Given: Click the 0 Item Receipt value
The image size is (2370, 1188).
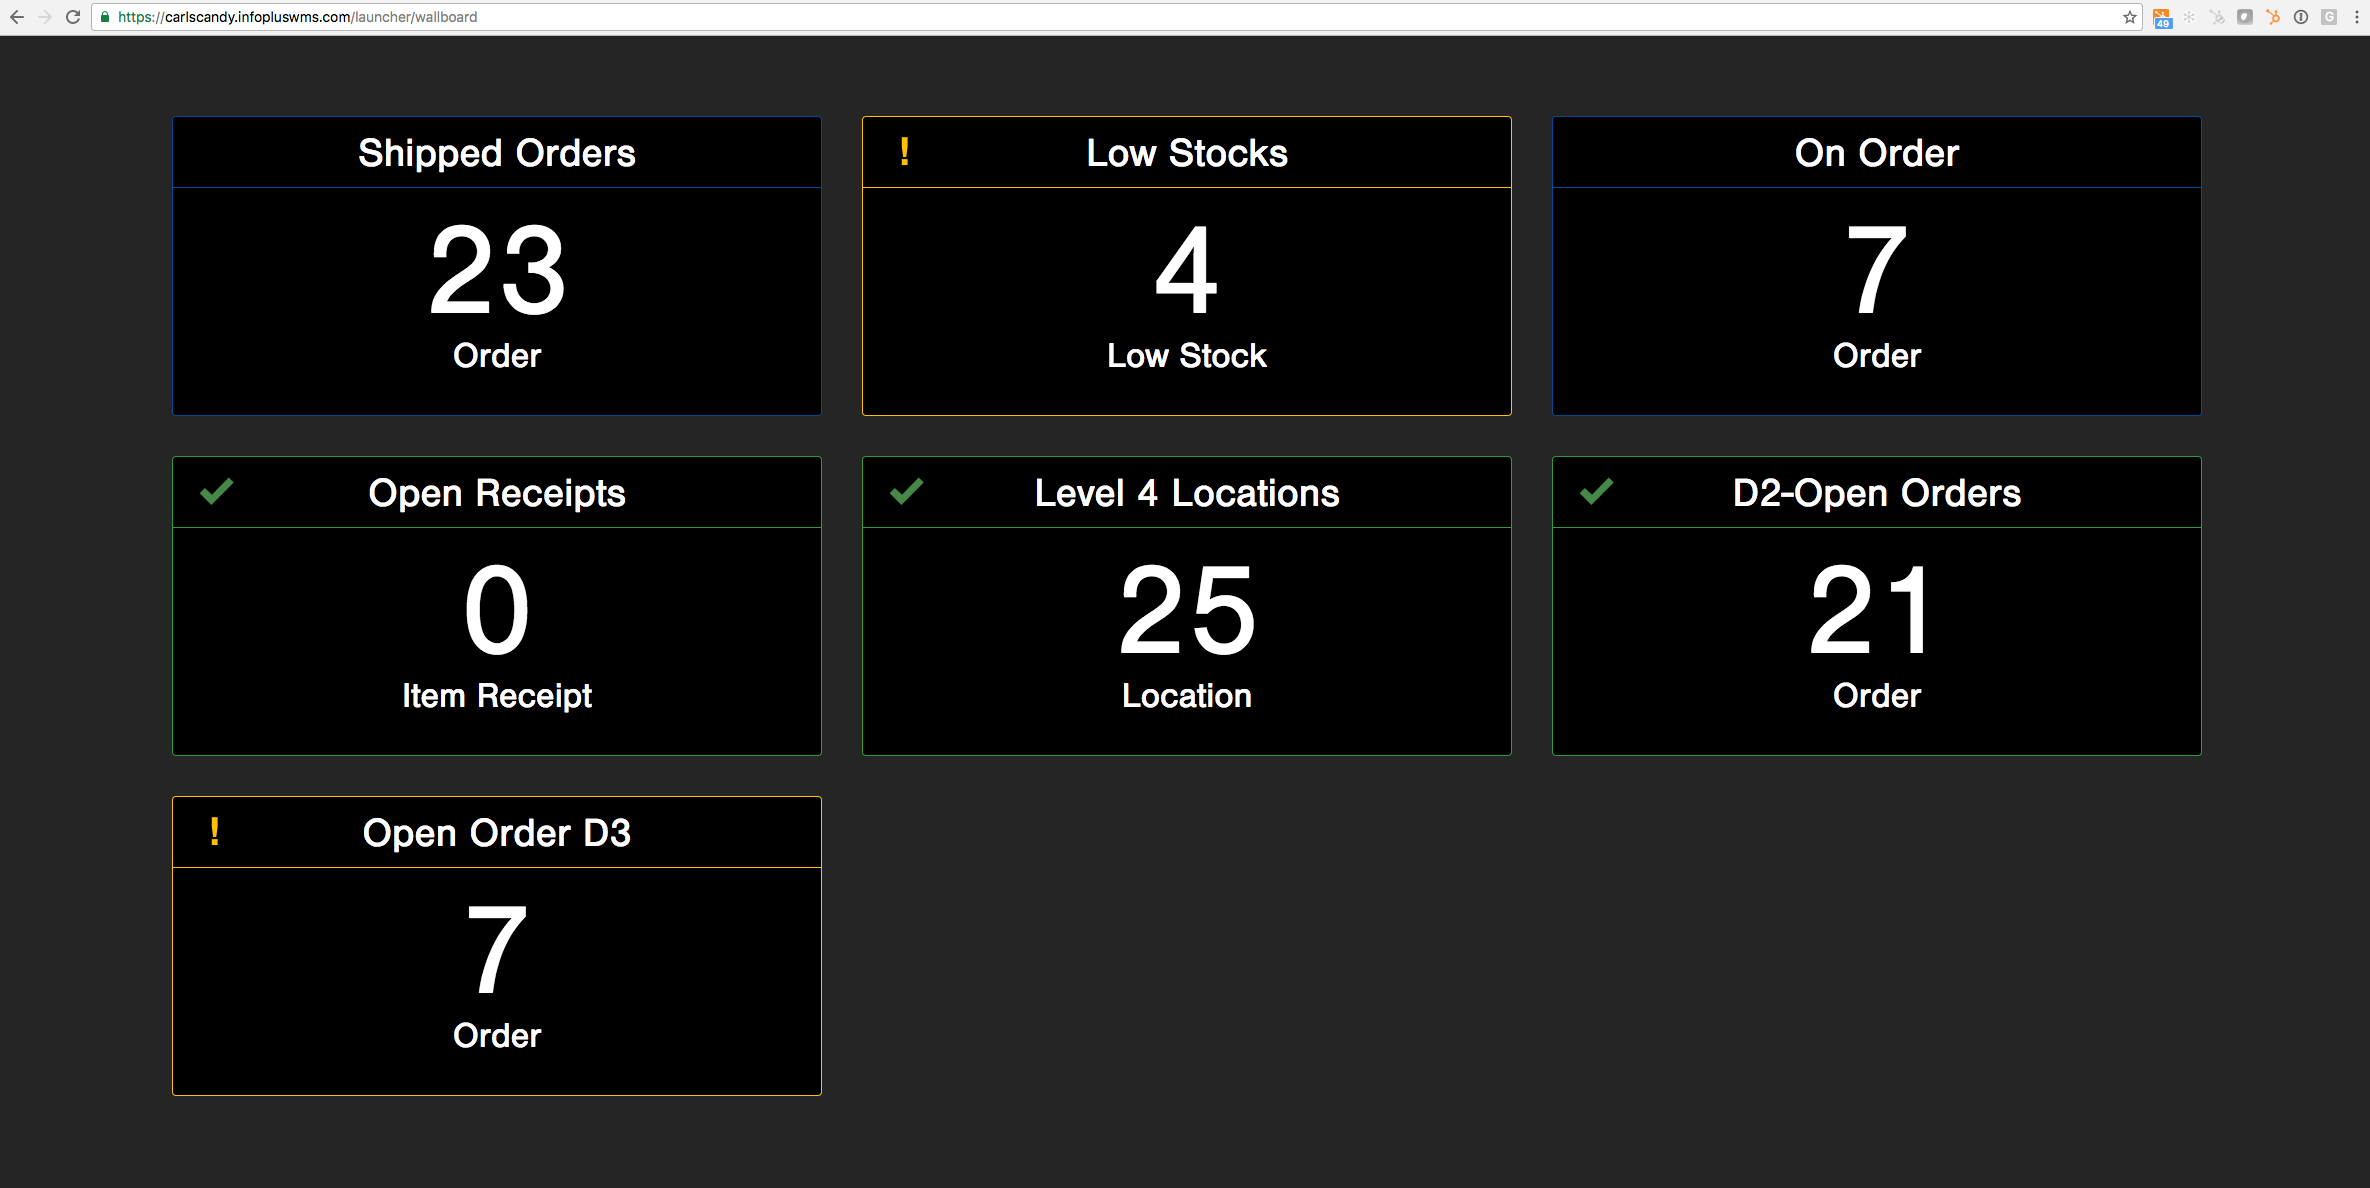Looking at the screenshot, I should pyautogui.click(x=496, y=610).
